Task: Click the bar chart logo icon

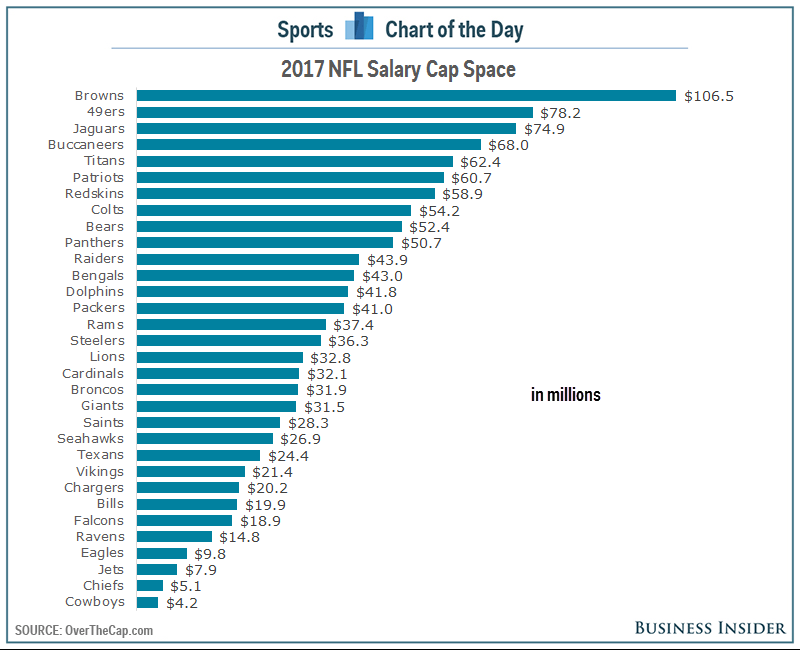Action: click(359, 26)
